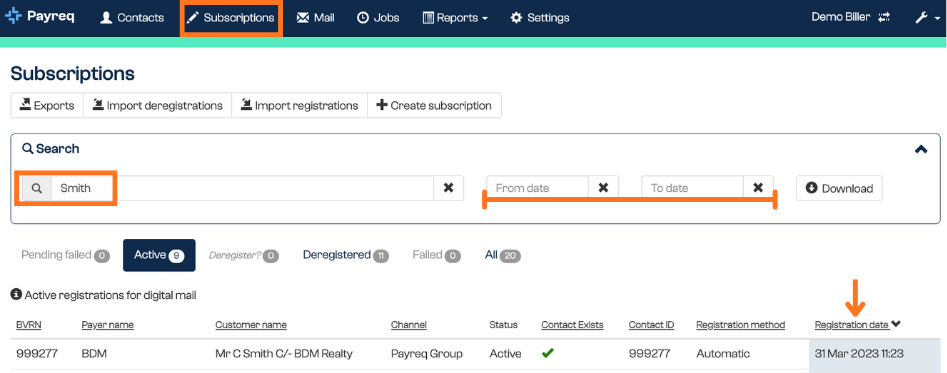Click the From date field
The width and height of the screenshot is (947, 373).
[538, 188]
